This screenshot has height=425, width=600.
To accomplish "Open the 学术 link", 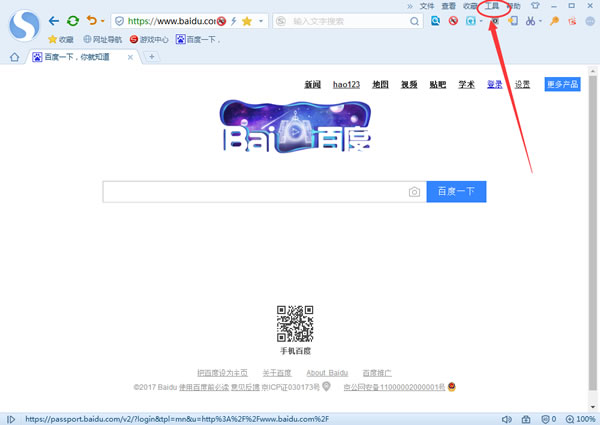I will tap(466, 85).
